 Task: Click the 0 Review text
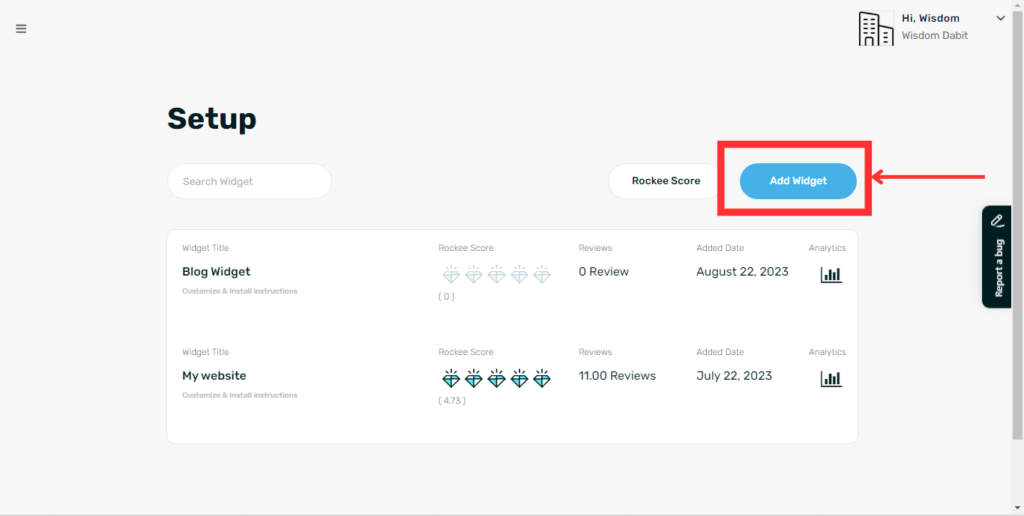(x=603, y=272)
